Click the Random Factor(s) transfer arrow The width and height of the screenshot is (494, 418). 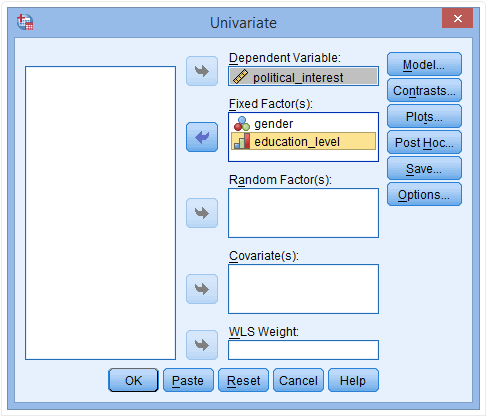click(202, 213)
